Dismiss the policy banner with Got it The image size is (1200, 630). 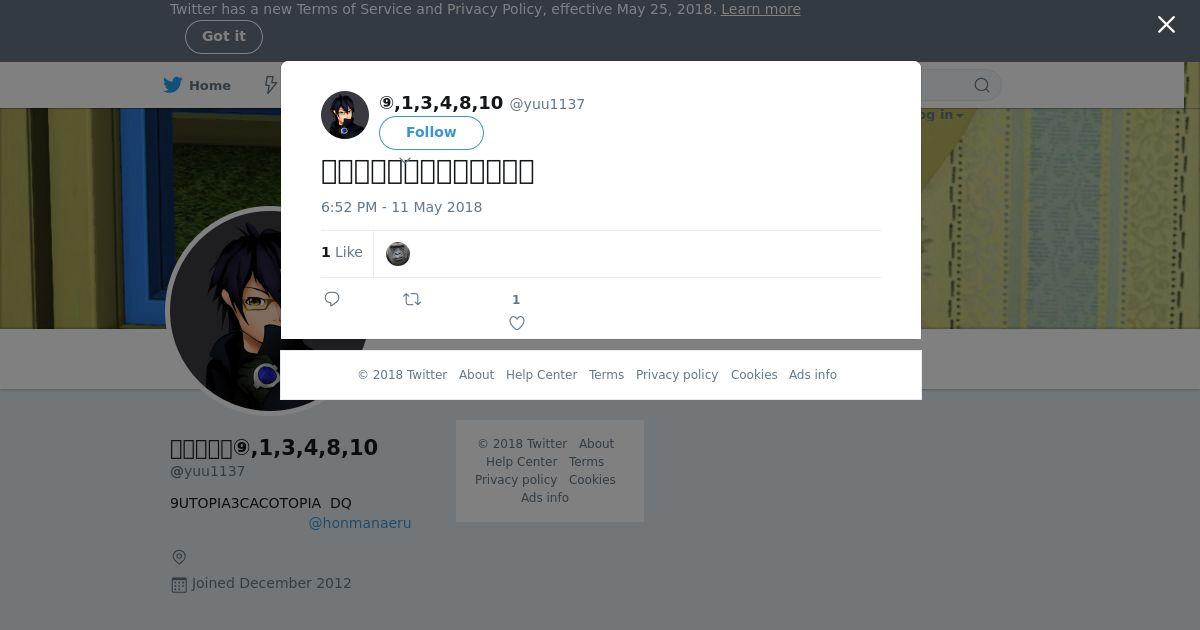pyautogui.click(x=224, y=37)
